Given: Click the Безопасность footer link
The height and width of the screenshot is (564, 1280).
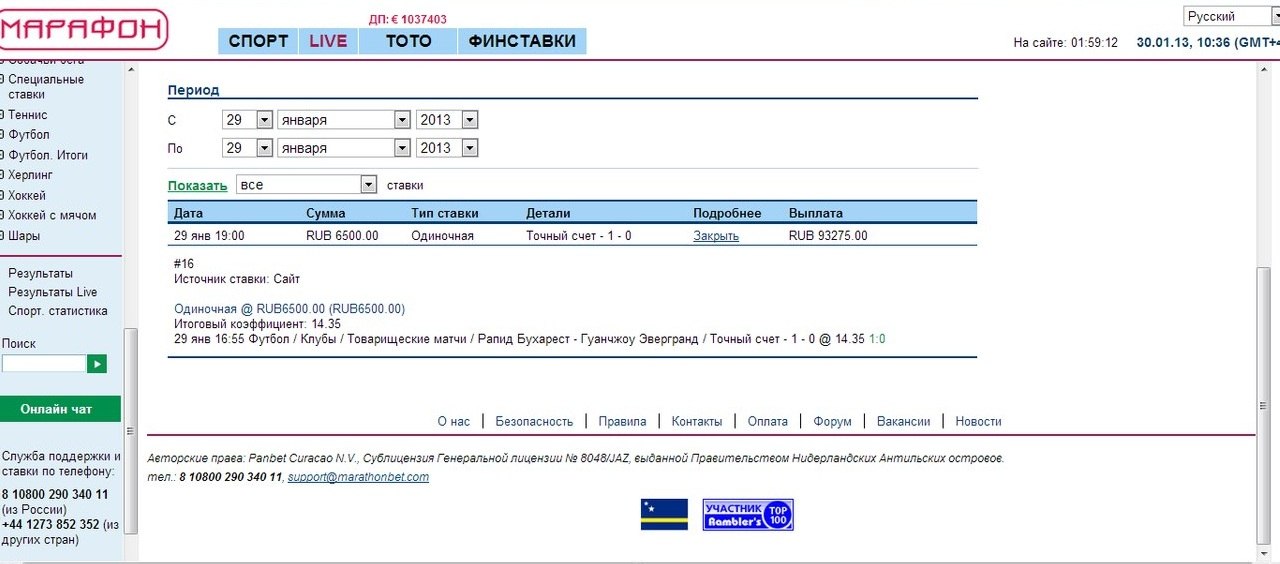Looking at the screenshot, I should [534, 421].
